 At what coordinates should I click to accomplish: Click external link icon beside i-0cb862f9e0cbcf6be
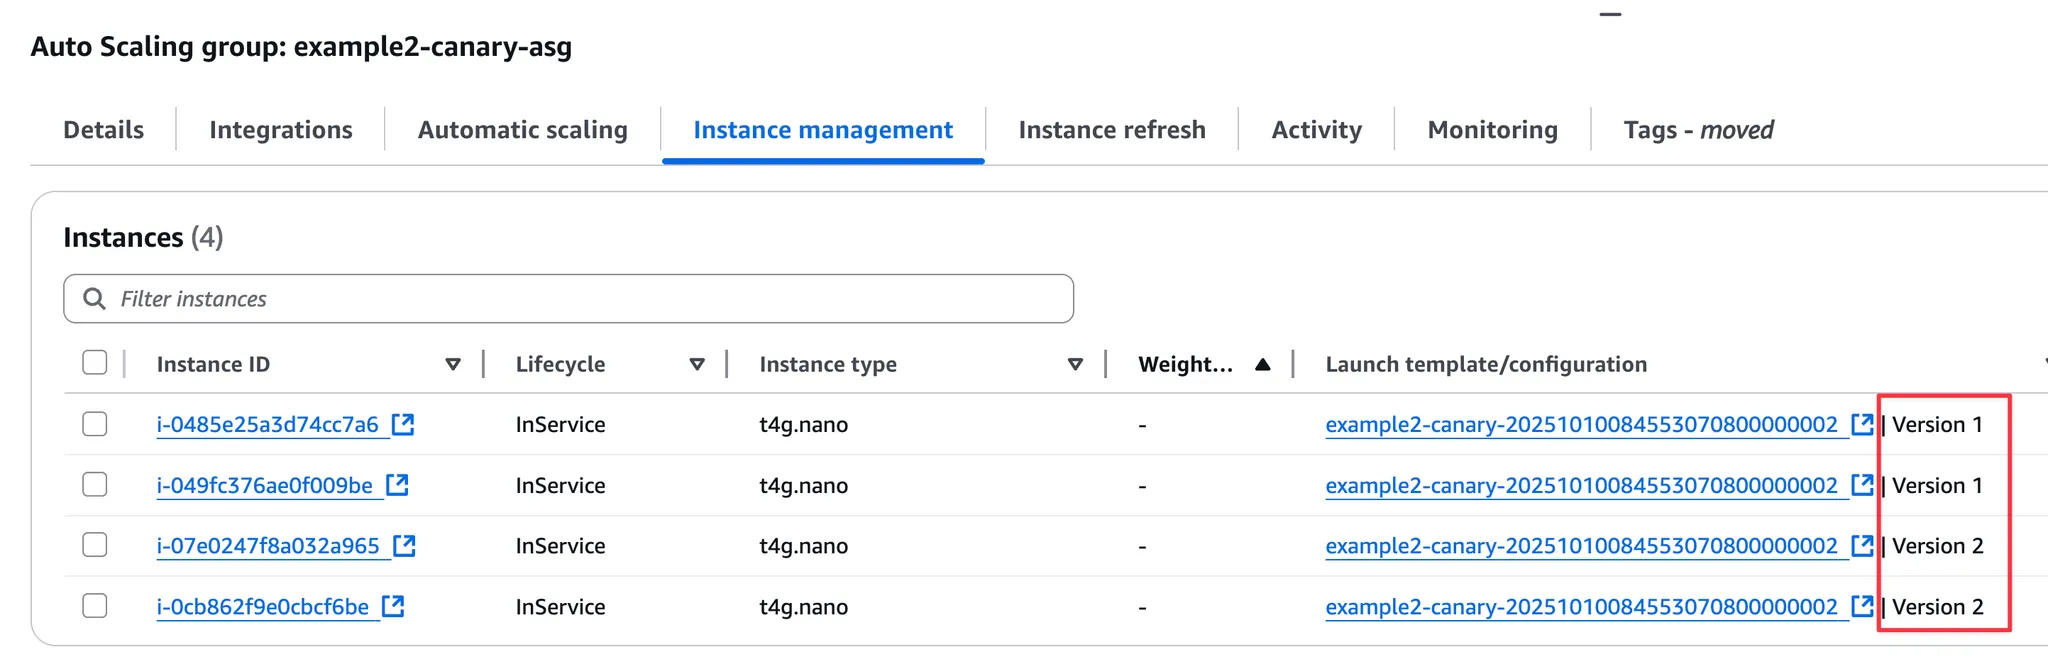(393, 607)
